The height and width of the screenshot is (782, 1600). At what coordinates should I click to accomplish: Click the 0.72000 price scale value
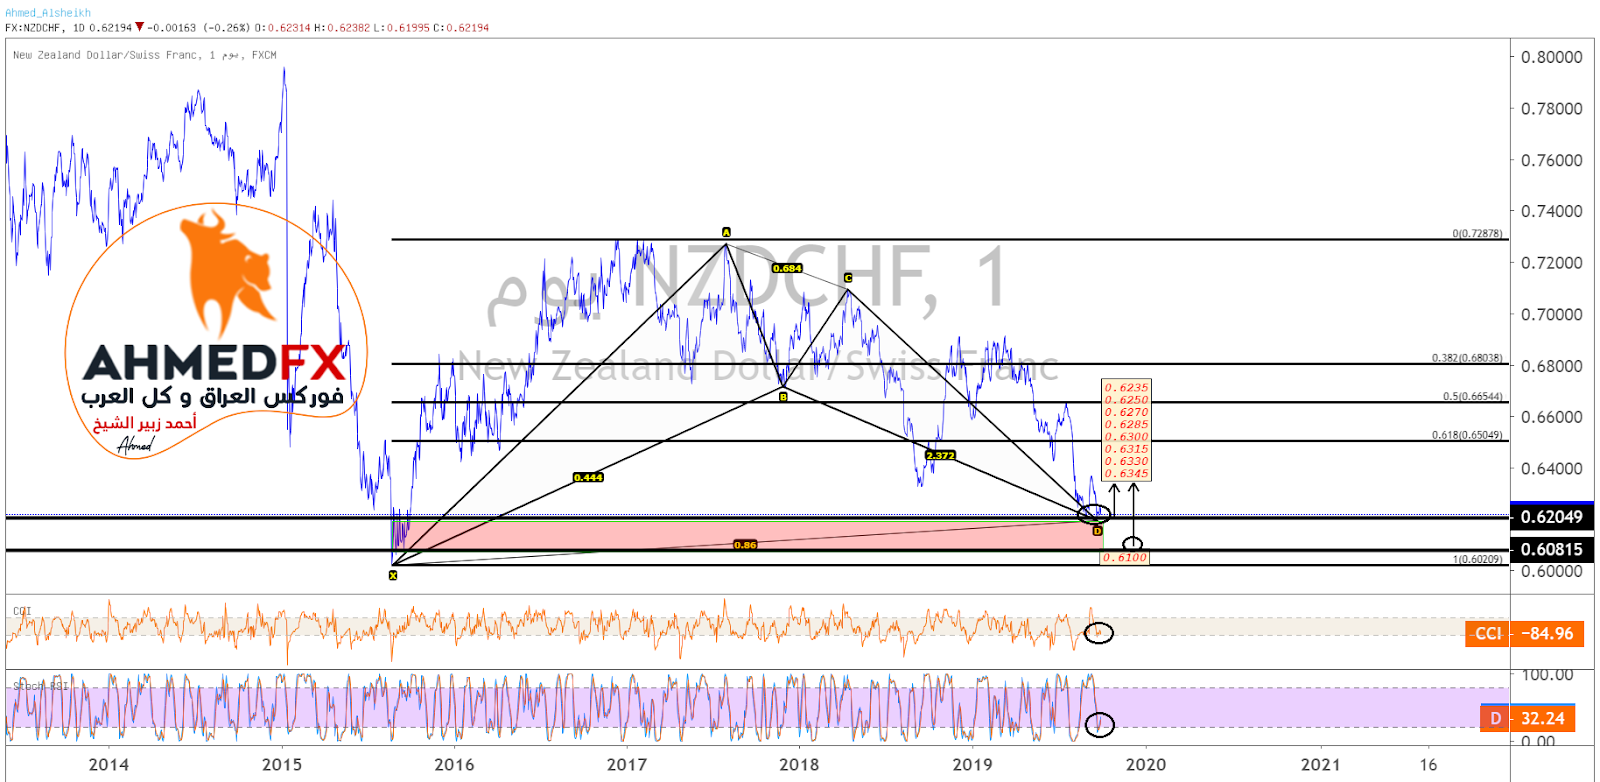click(1552, 263)
